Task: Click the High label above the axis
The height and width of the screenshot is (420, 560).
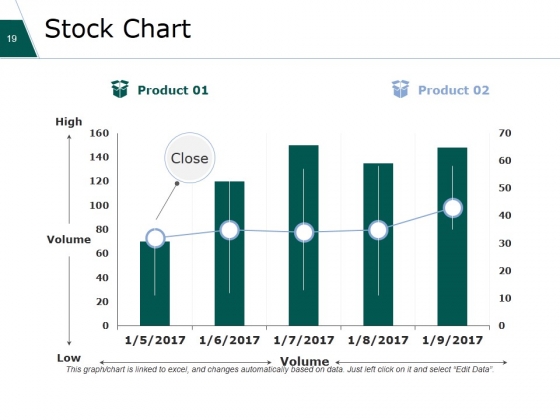Action: tap(69, 122)
